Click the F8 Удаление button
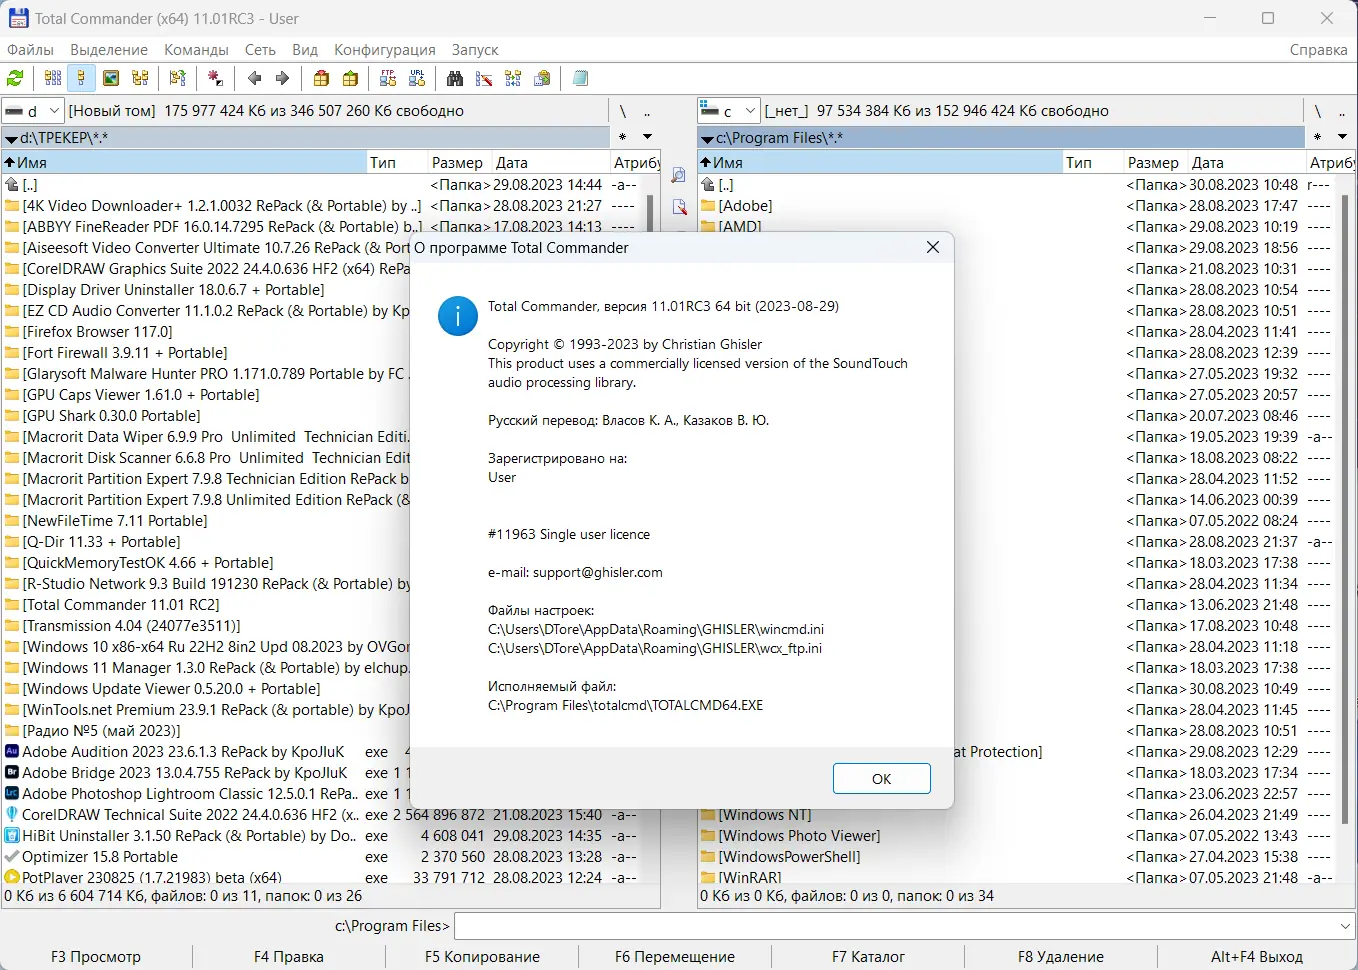 pyautogui.click(x=1061, y=957)
